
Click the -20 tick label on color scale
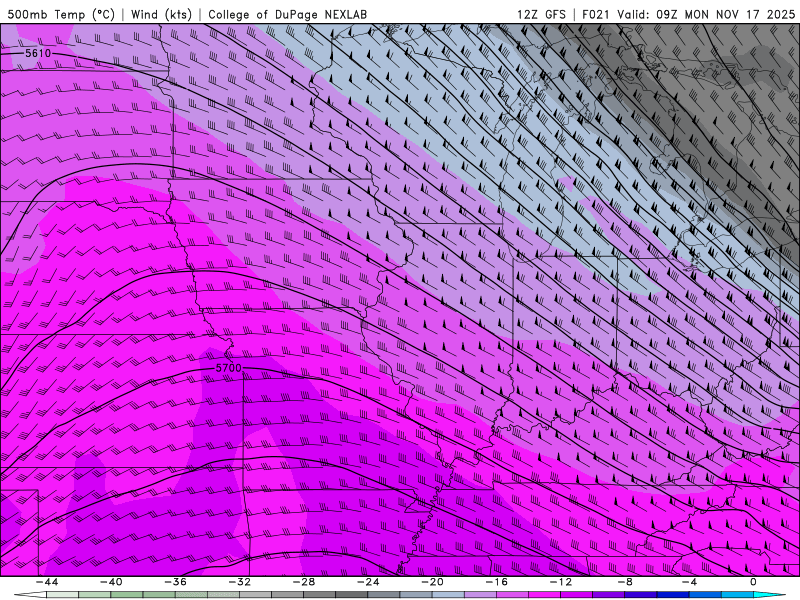pyautogui.click(x=432, y=582)
